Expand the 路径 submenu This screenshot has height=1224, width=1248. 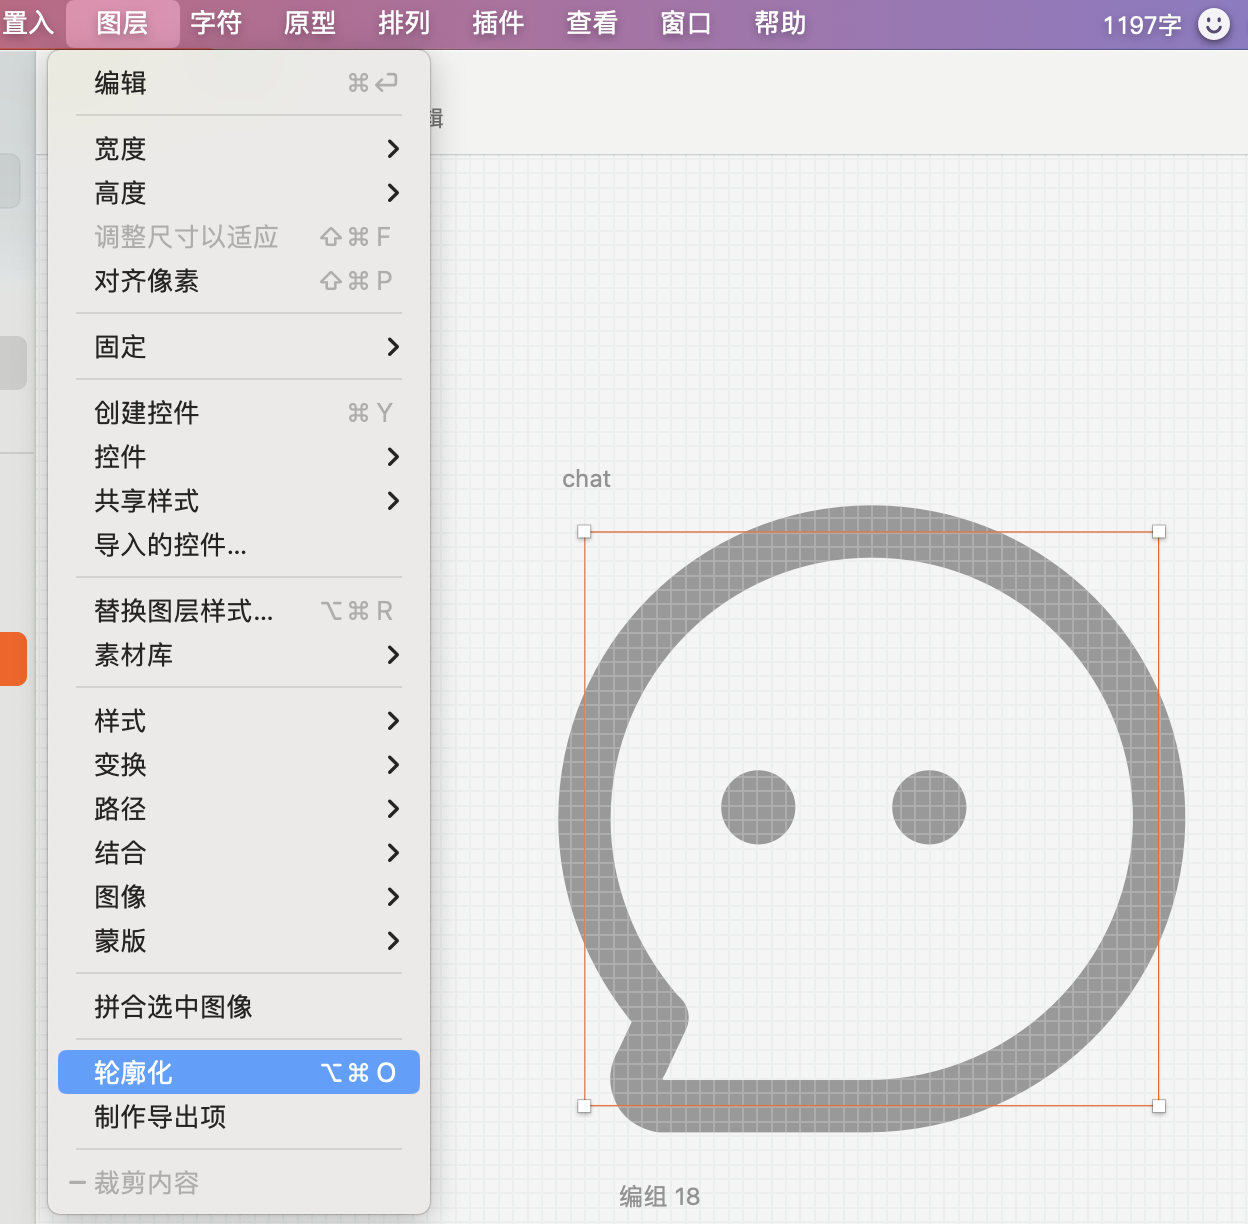(x=239, y=809)
